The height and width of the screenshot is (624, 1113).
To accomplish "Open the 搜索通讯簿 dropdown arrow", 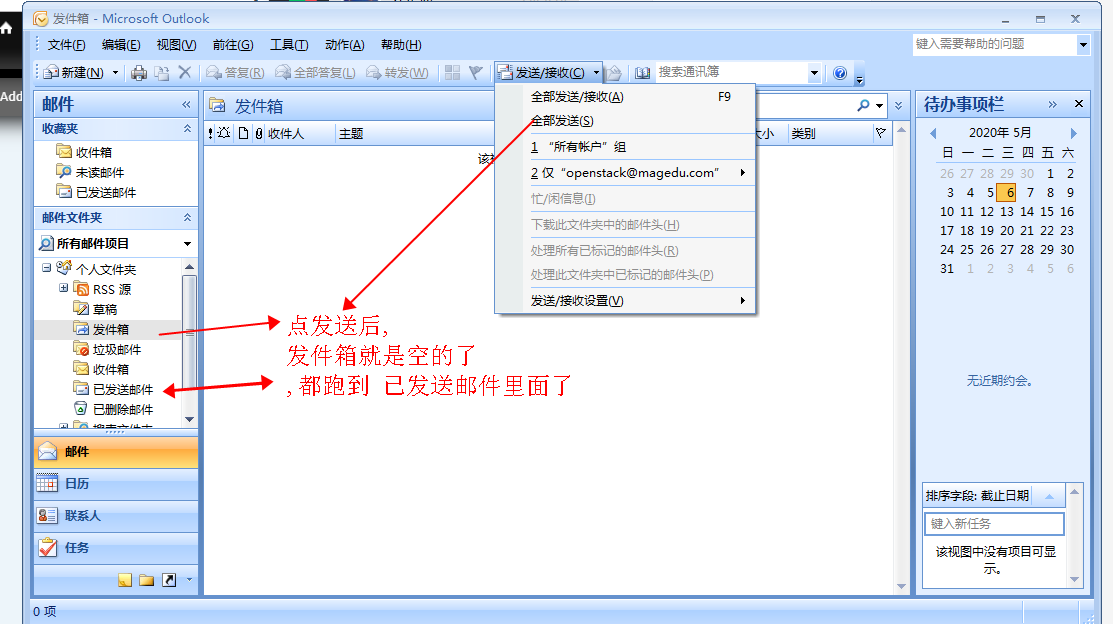I will [x=814, y=72].
